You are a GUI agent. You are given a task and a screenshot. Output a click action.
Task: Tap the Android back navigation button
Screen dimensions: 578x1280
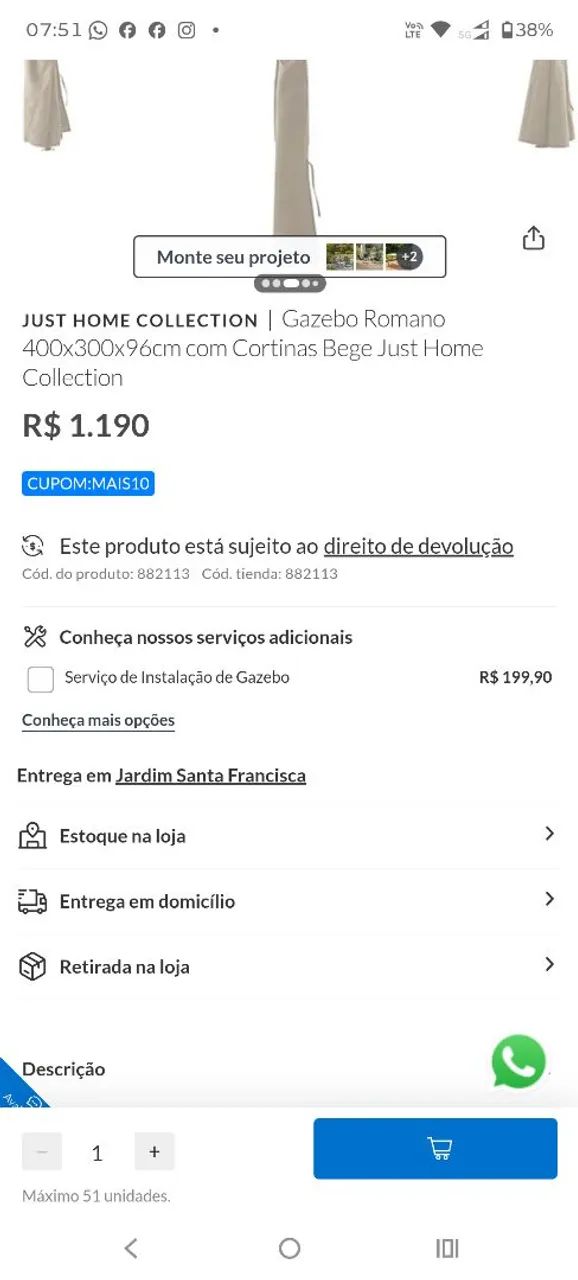130,1247
